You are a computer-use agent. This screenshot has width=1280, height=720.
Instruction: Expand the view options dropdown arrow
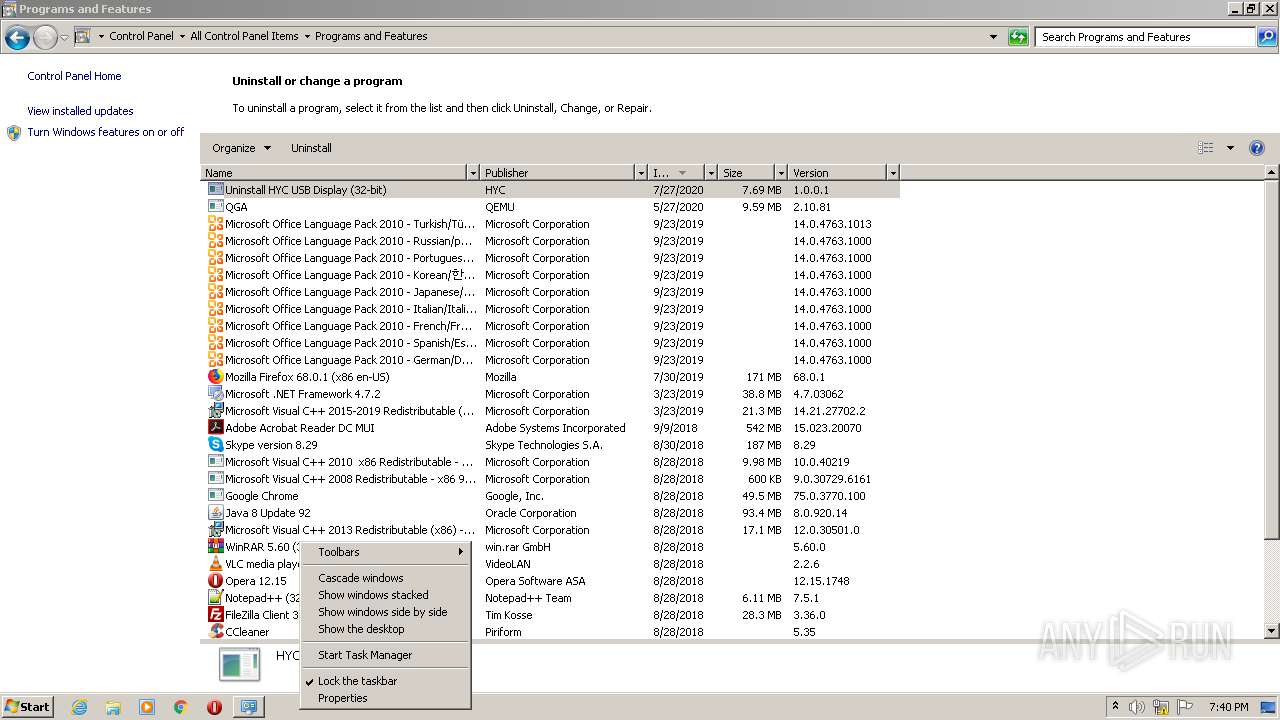(x=1230, y=148)
